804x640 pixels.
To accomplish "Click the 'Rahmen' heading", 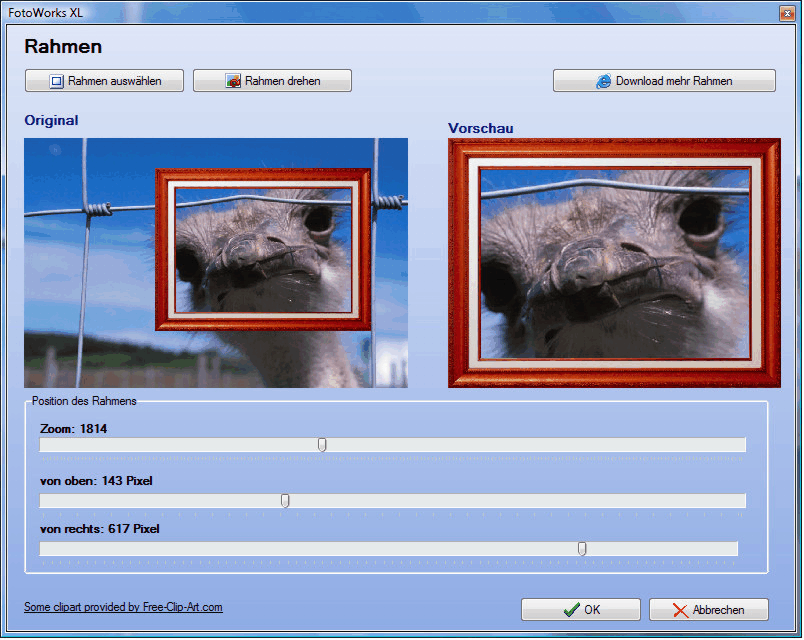I will click(63, 47).
